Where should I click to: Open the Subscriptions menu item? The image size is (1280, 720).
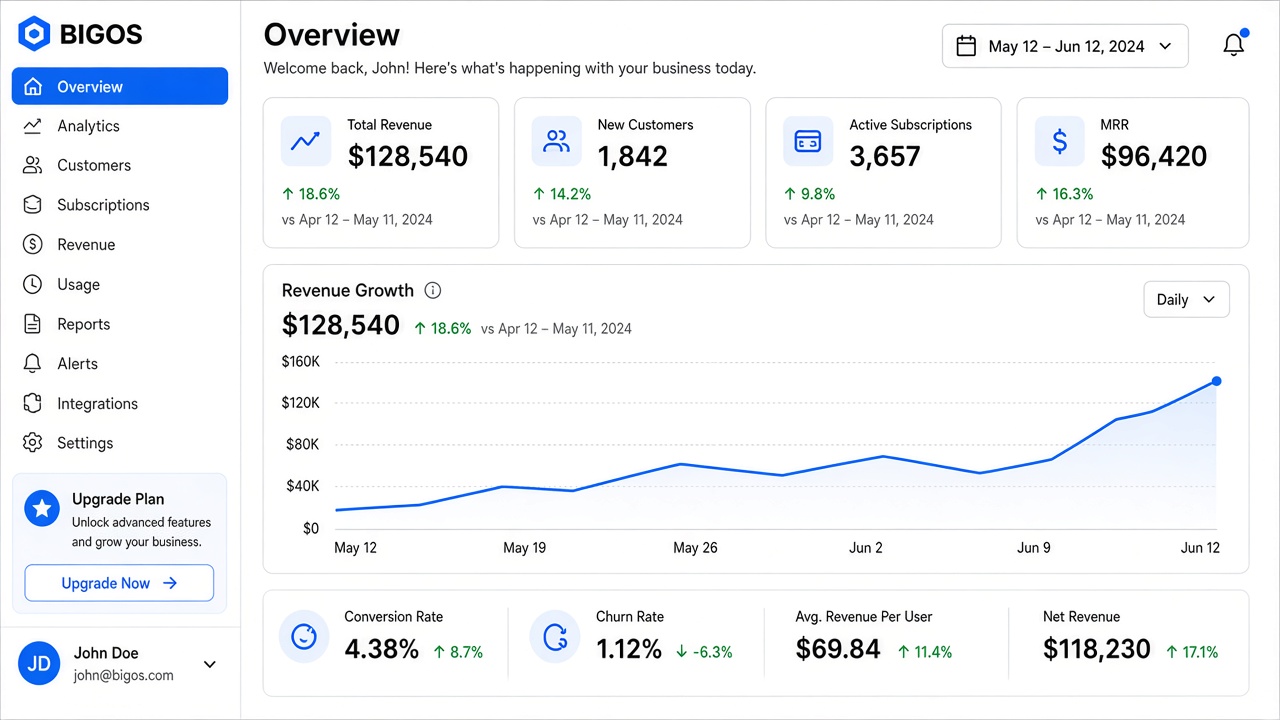[x=120, y=205]
